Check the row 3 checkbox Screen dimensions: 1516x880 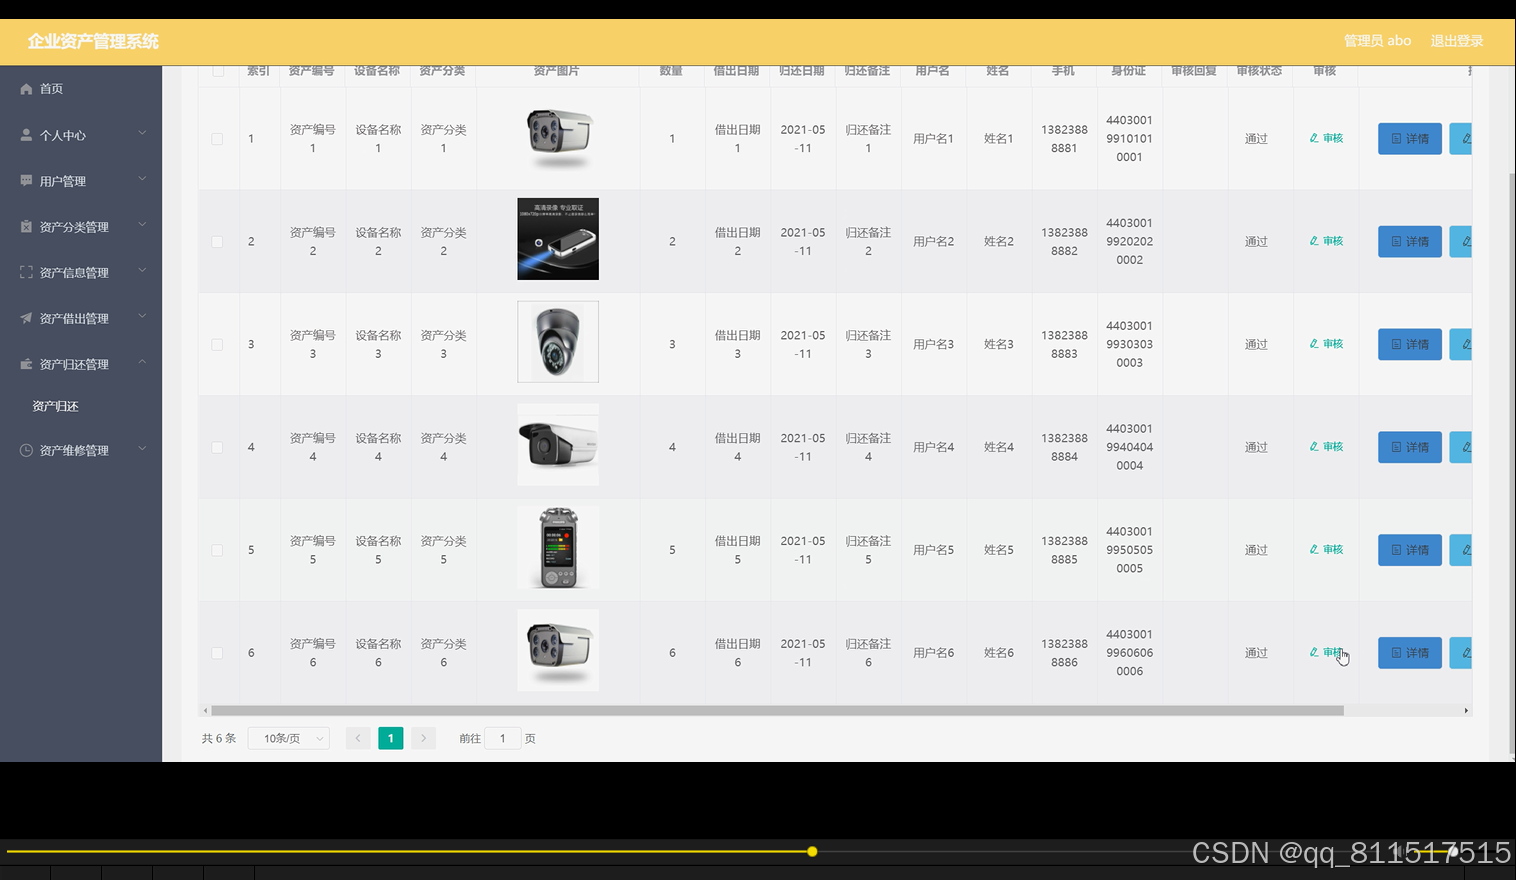click(x=217, y=345)
